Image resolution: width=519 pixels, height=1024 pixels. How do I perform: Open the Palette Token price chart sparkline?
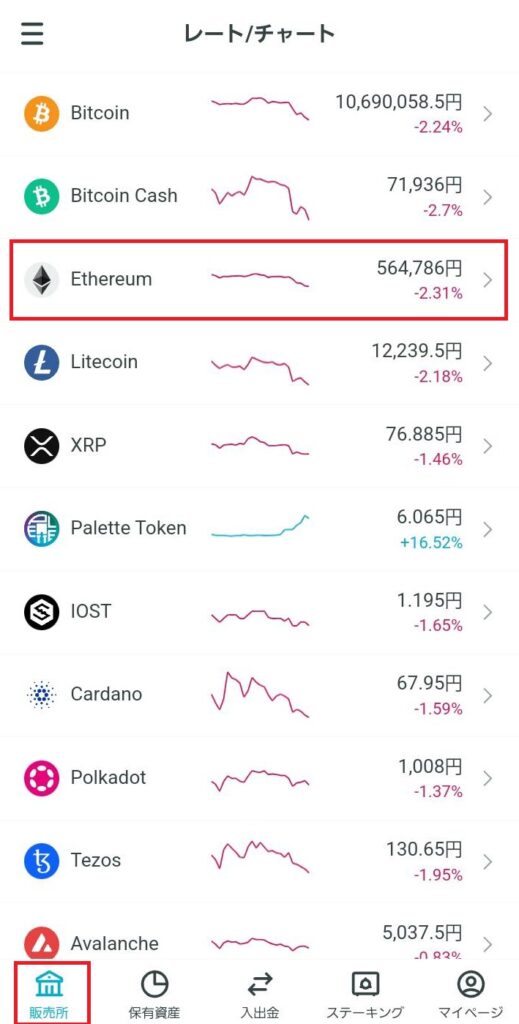pos(260,526)
